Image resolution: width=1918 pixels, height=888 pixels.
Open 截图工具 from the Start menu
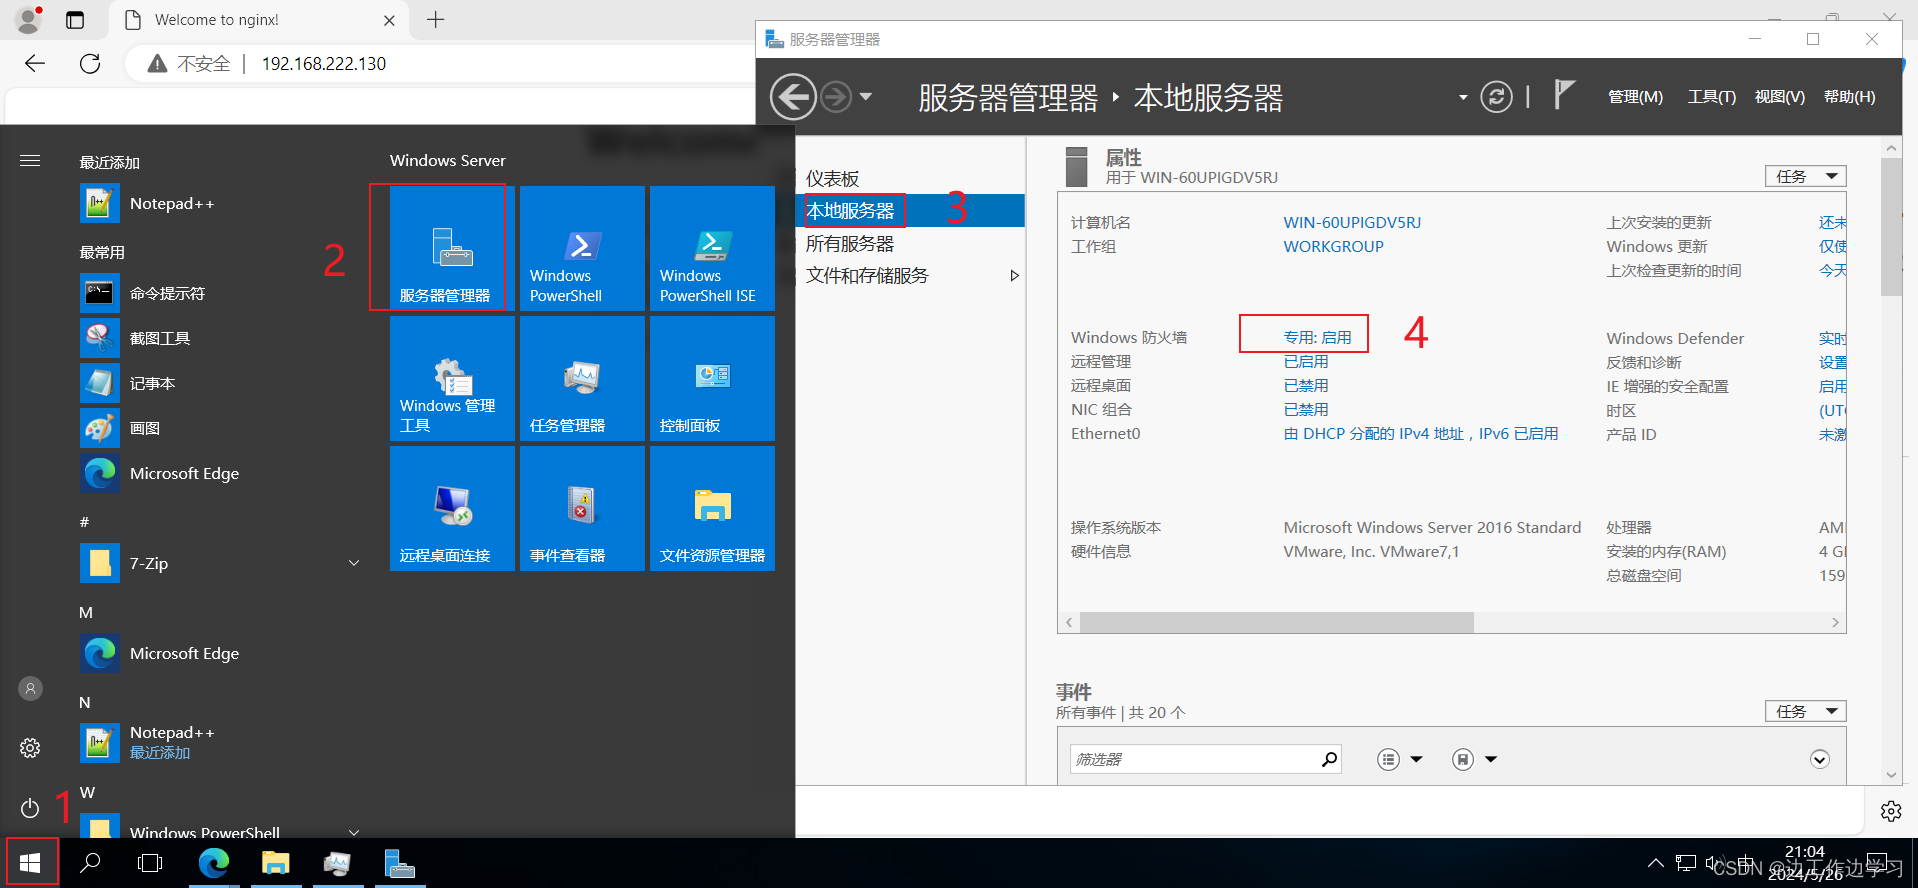coord(220,339)
